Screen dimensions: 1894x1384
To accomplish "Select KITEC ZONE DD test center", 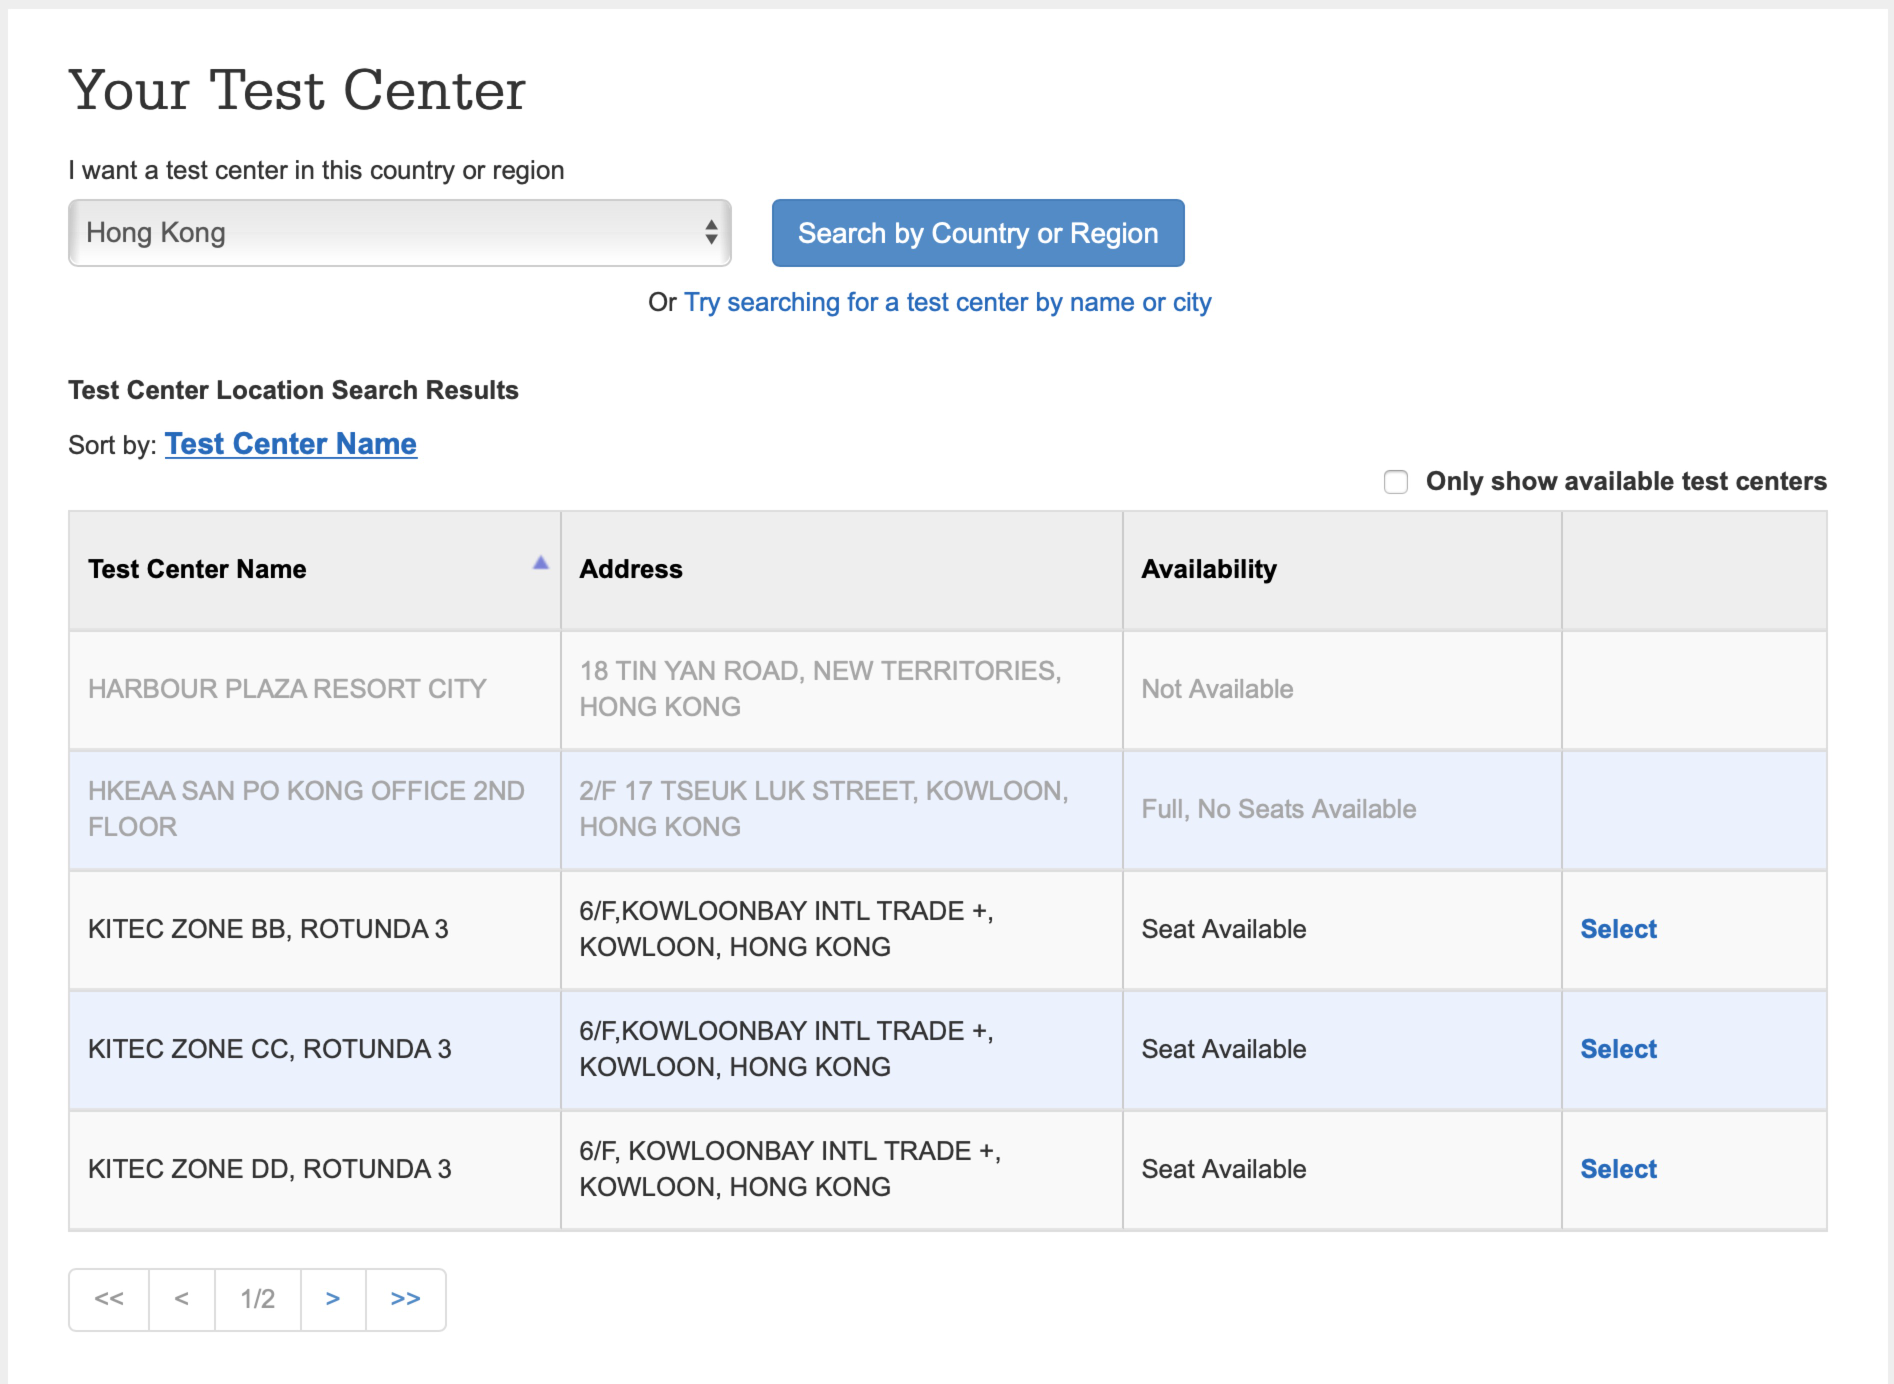I will 1617,1169.
